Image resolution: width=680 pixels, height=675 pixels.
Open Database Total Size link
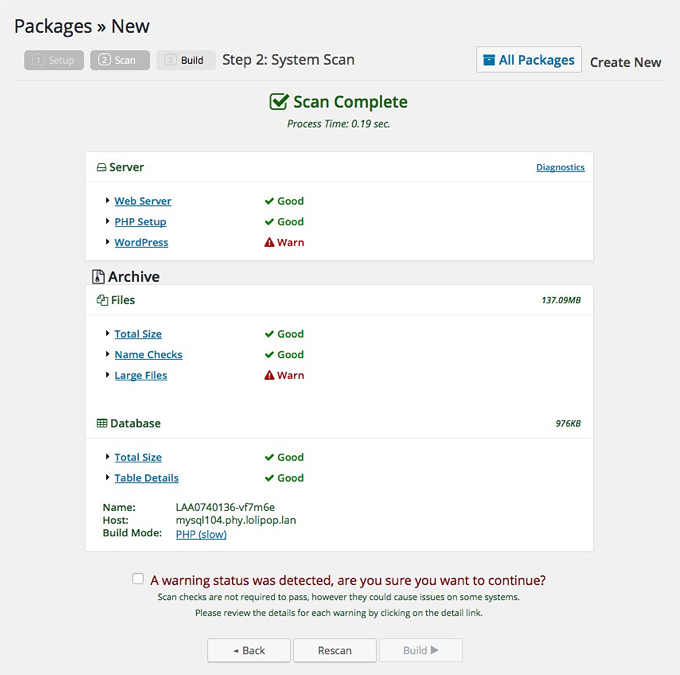[138, 457]
